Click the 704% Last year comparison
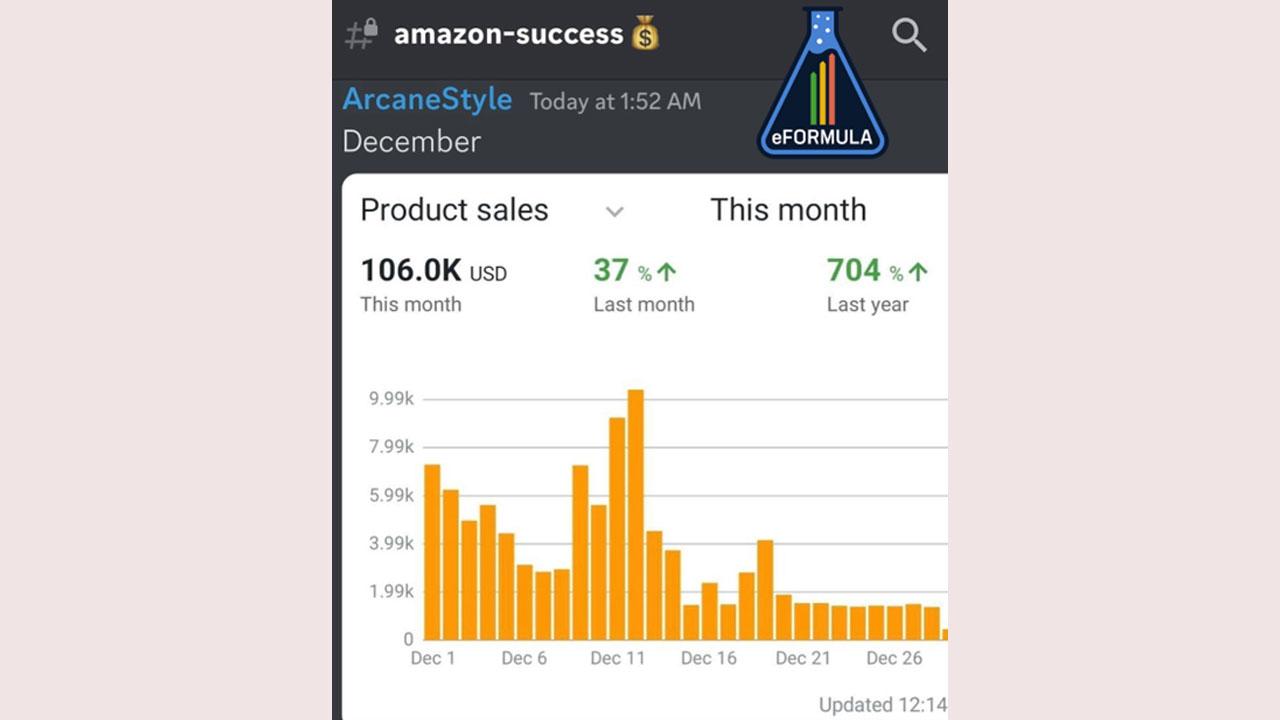This screenshot has height=720, width=1280. 877,285
